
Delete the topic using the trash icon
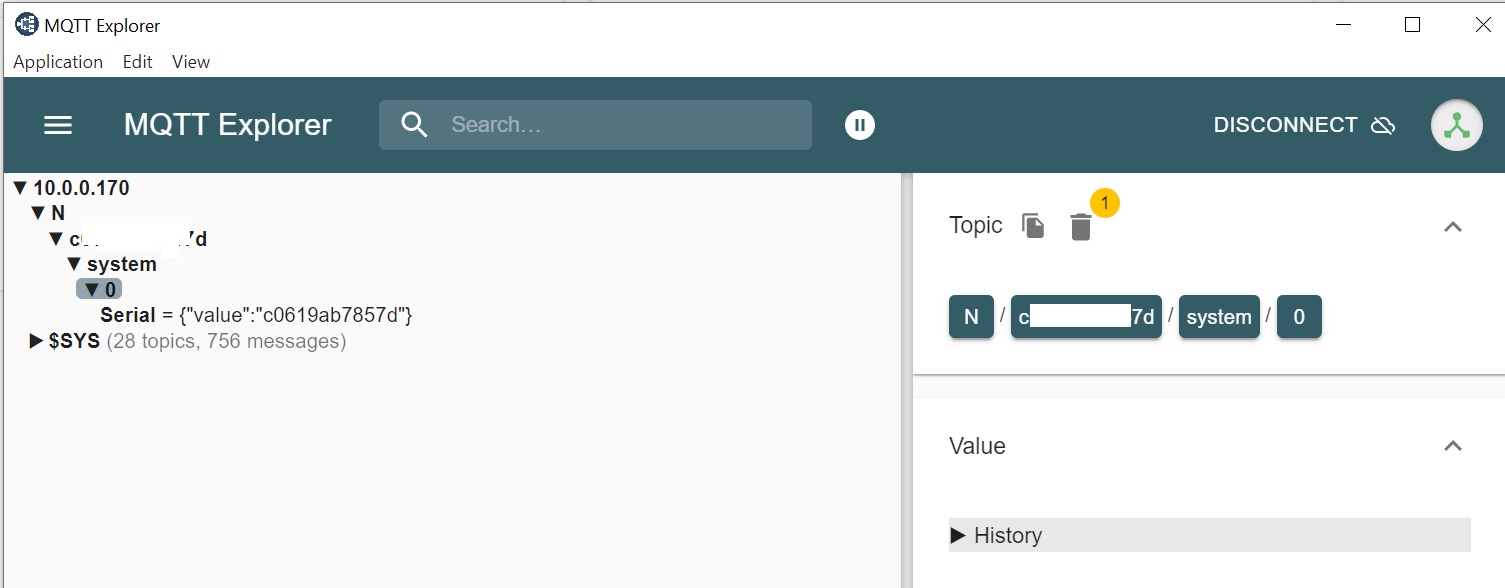pyautogui.click(x=1081, y=227)
